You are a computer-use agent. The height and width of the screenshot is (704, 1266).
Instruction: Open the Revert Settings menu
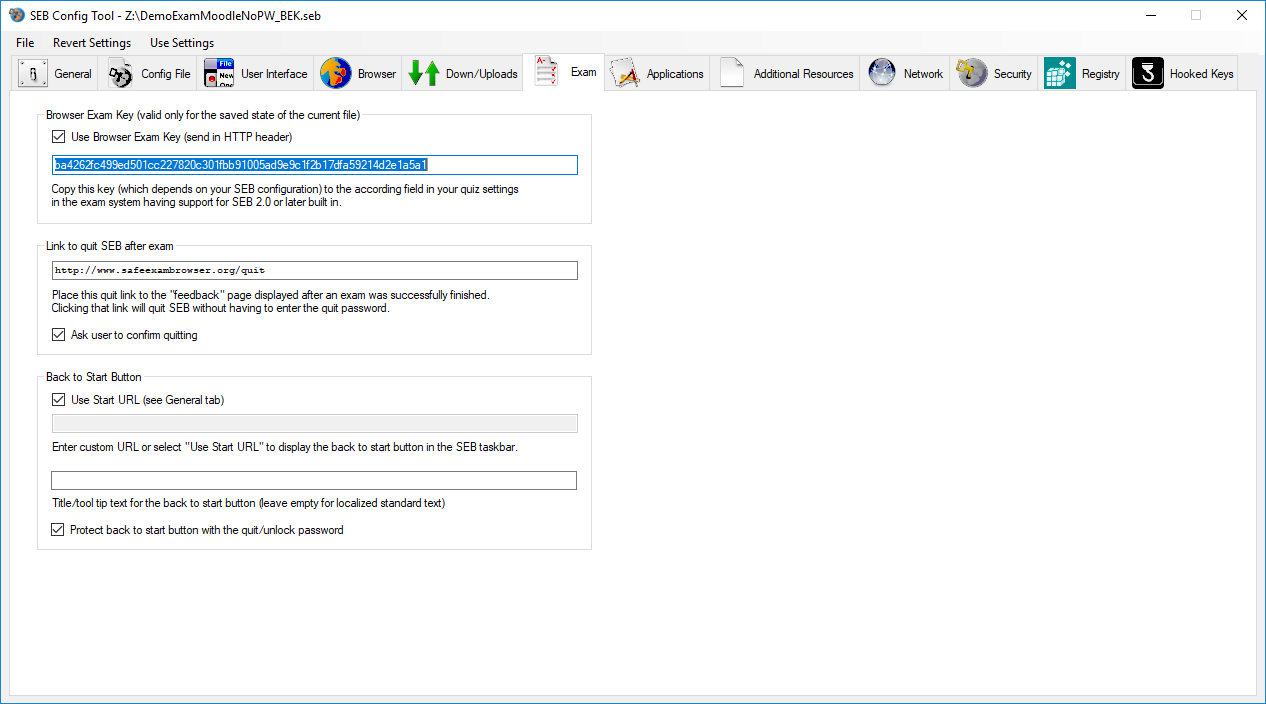[x=92, y=43]
